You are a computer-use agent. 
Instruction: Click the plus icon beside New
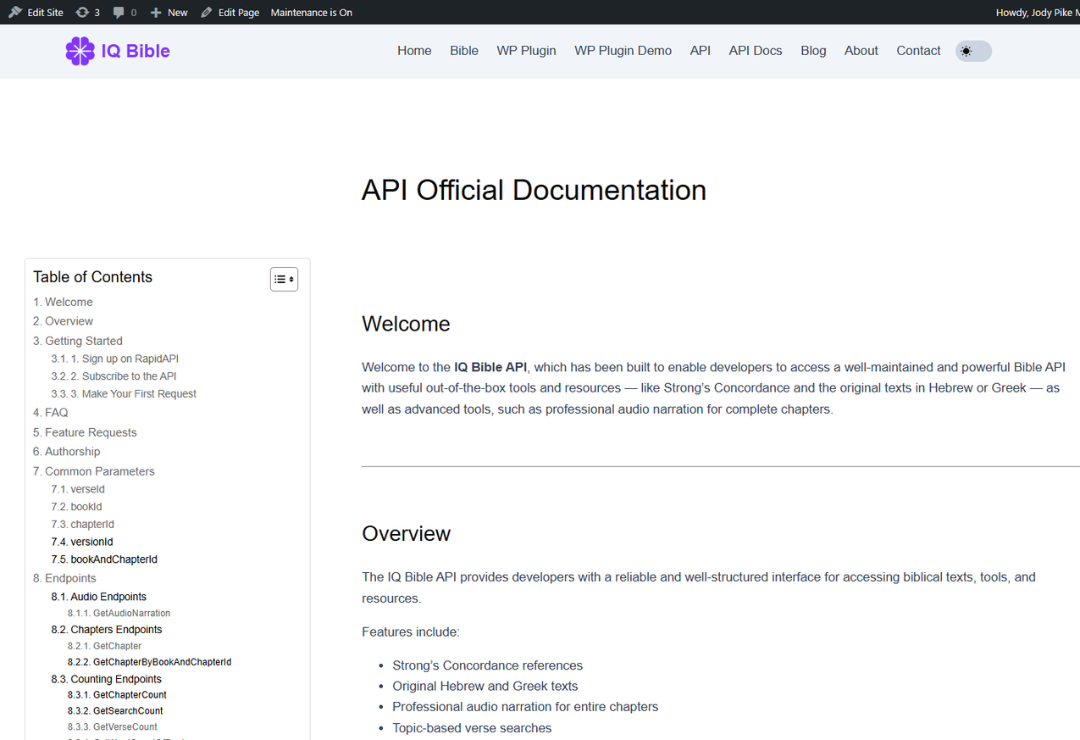tap(156, 12)
